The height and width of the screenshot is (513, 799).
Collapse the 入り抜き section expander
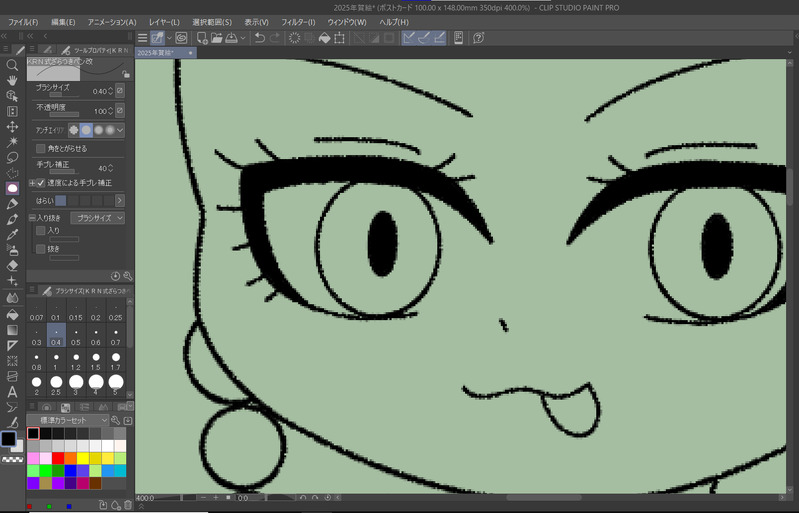pyautogui.click(x=32, y=218)
